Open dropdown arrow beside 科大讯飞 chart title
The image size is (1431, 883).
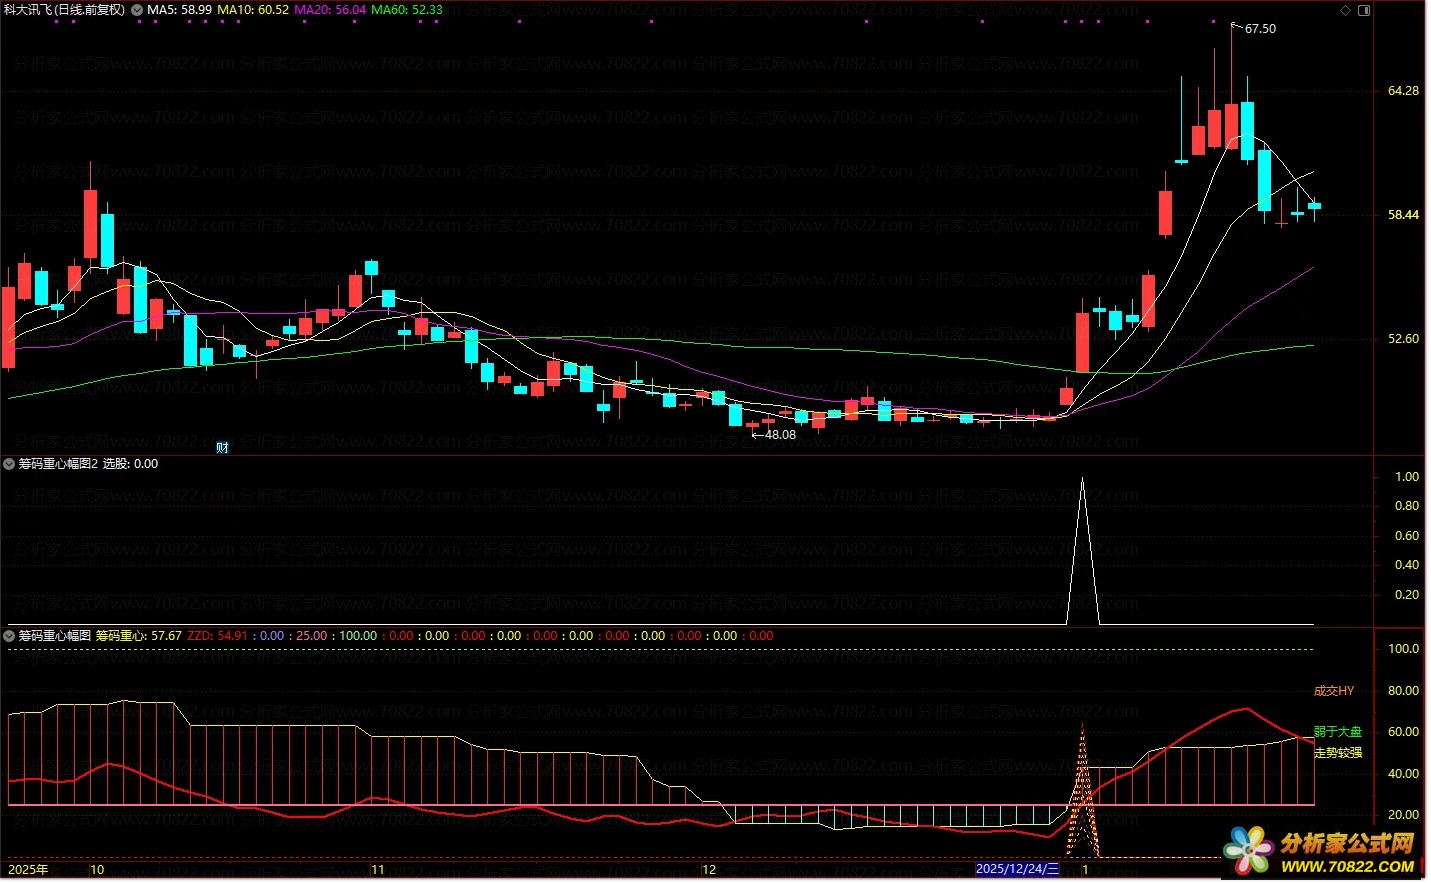(x=137, y=10)
